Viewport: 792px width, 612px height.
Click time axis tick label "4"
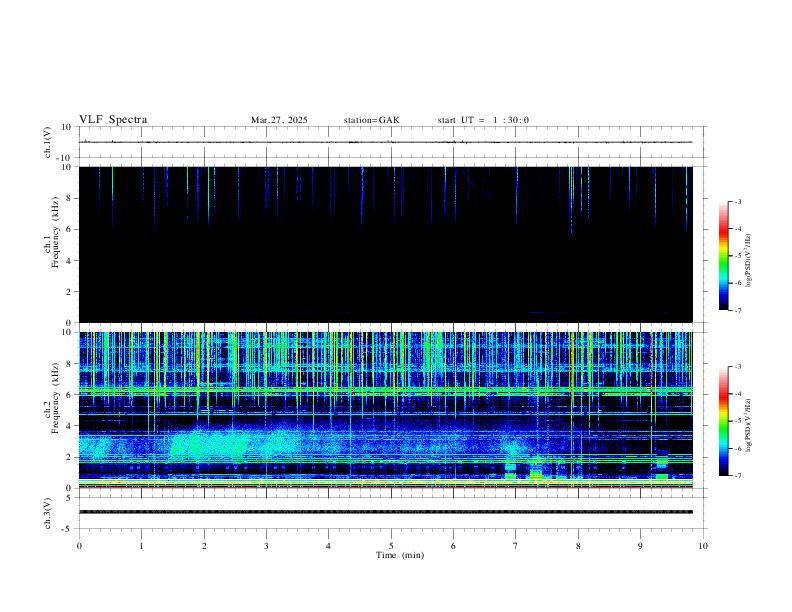[x=328, y=546]
